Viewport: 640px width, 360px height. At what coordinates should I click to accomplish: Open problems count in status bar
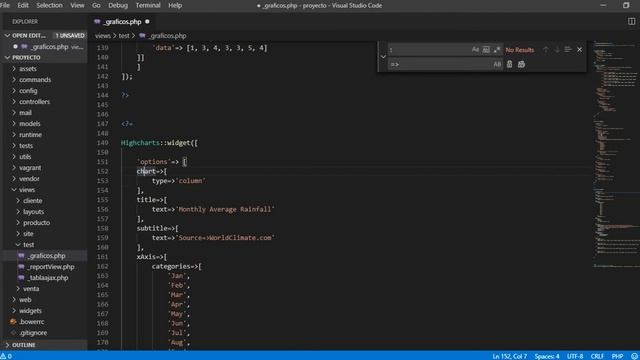[6, 356]
